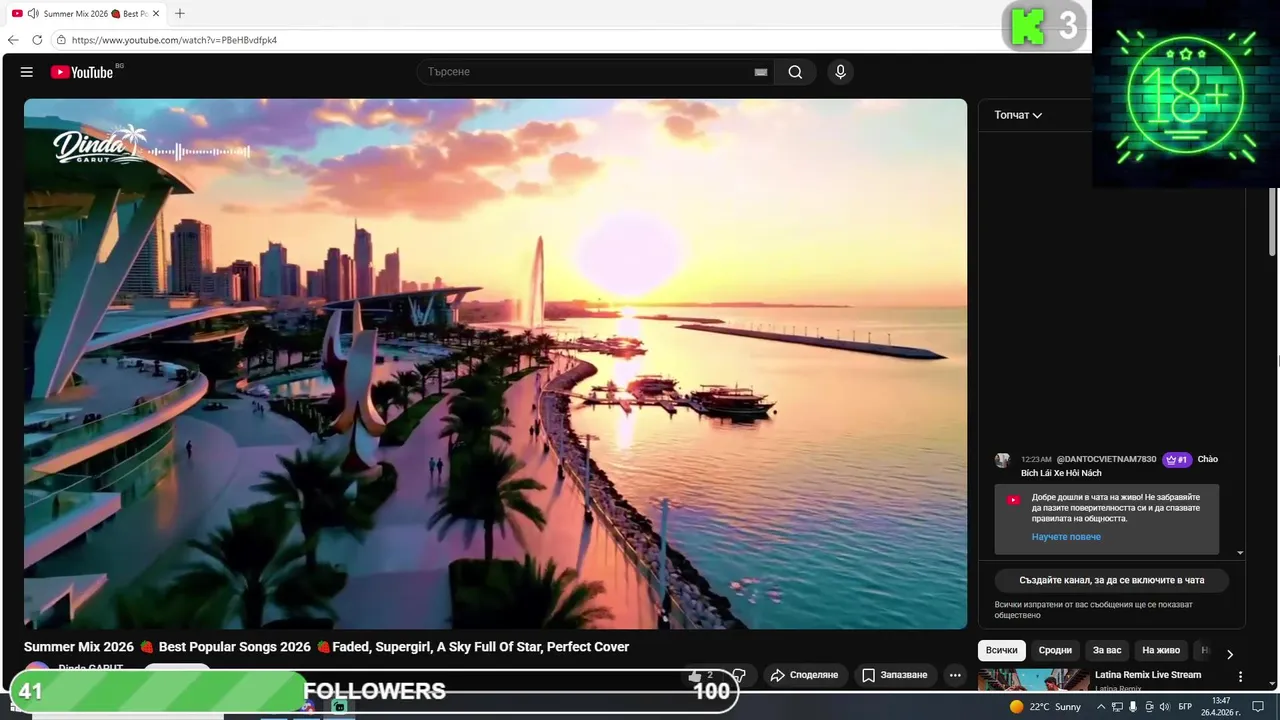Close the Summer Mix 2026 tab
The height and width of the screenshot is (720, 1280).
coord(156,14)
